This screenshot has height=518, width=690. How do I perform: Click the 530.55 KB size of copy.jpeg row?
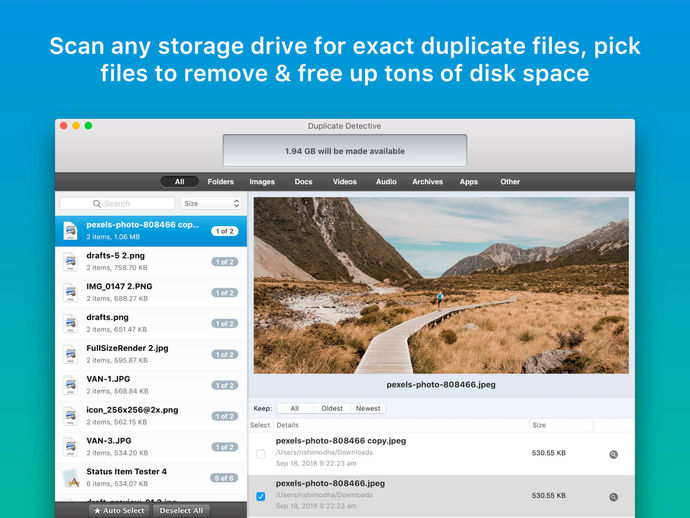[x=549, y=453]
